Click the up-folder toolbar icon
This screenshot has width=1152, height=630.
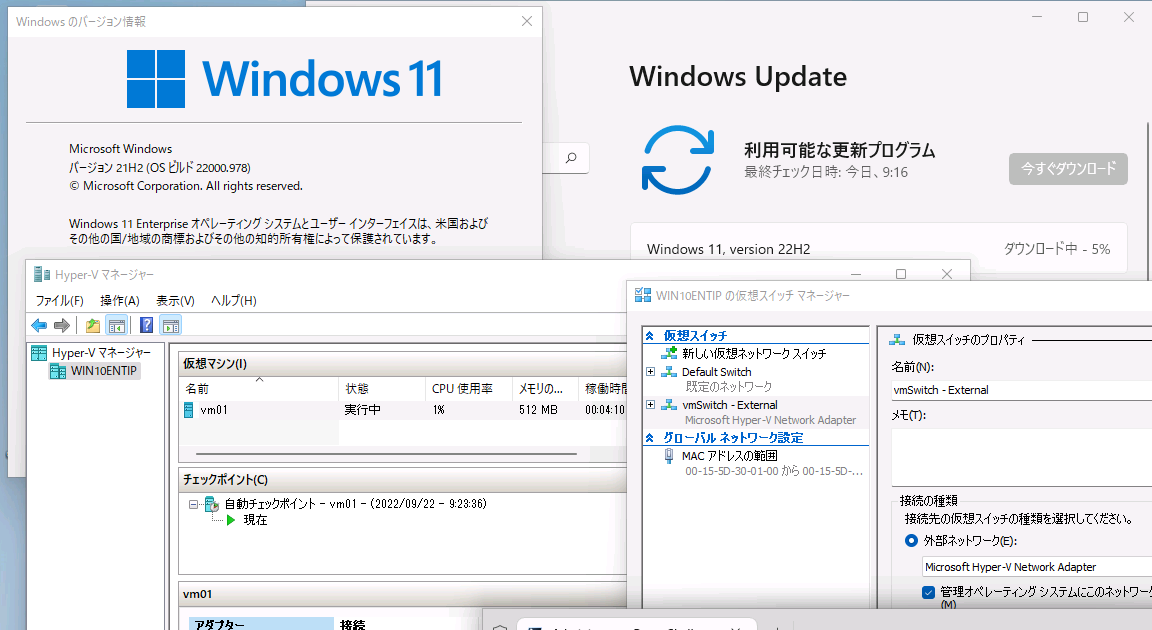click(93, 325)
